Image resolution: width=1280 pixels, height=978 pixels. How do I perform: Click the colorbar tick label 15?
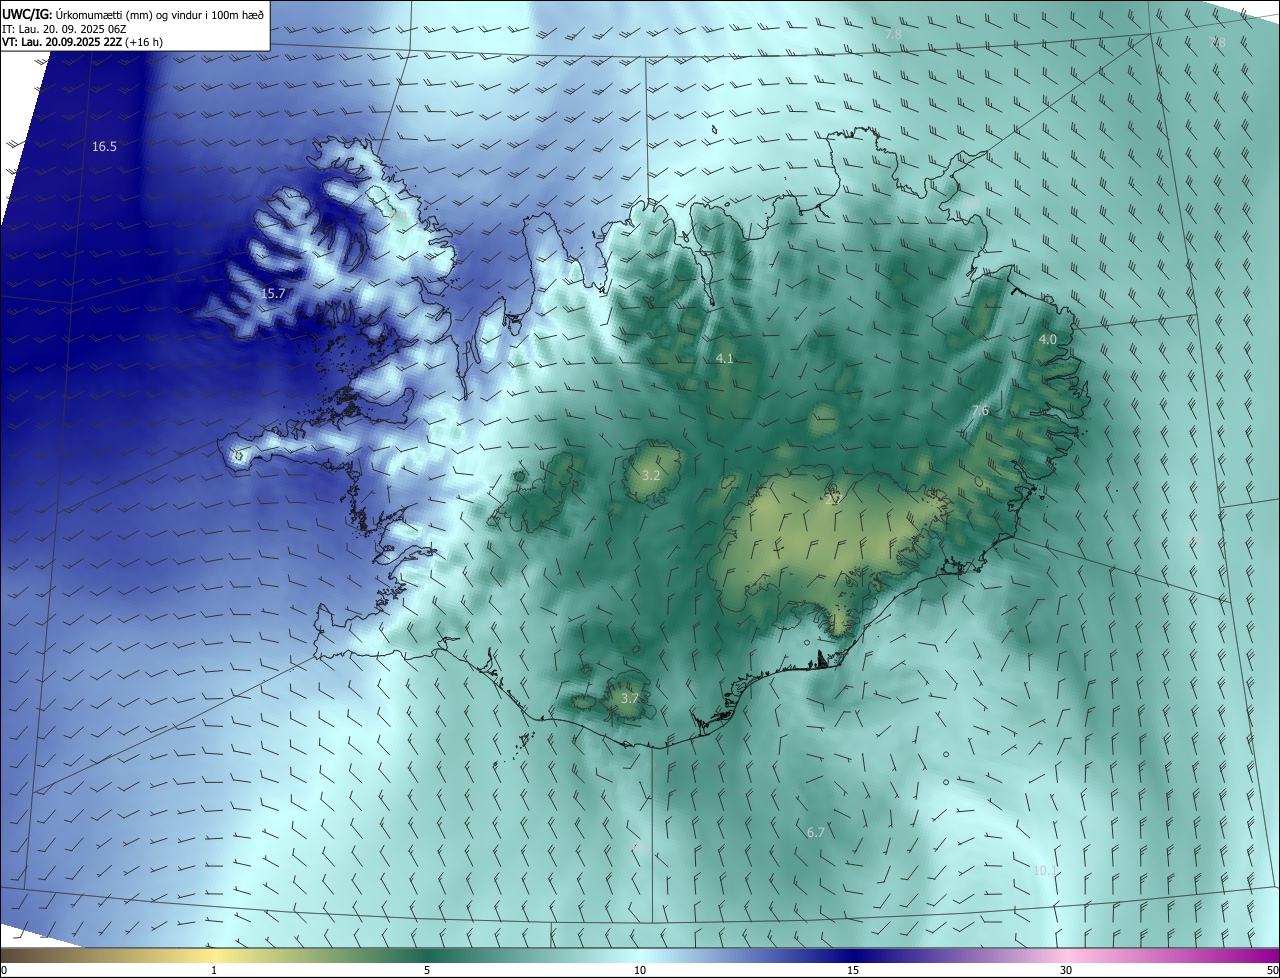point(853,970)
